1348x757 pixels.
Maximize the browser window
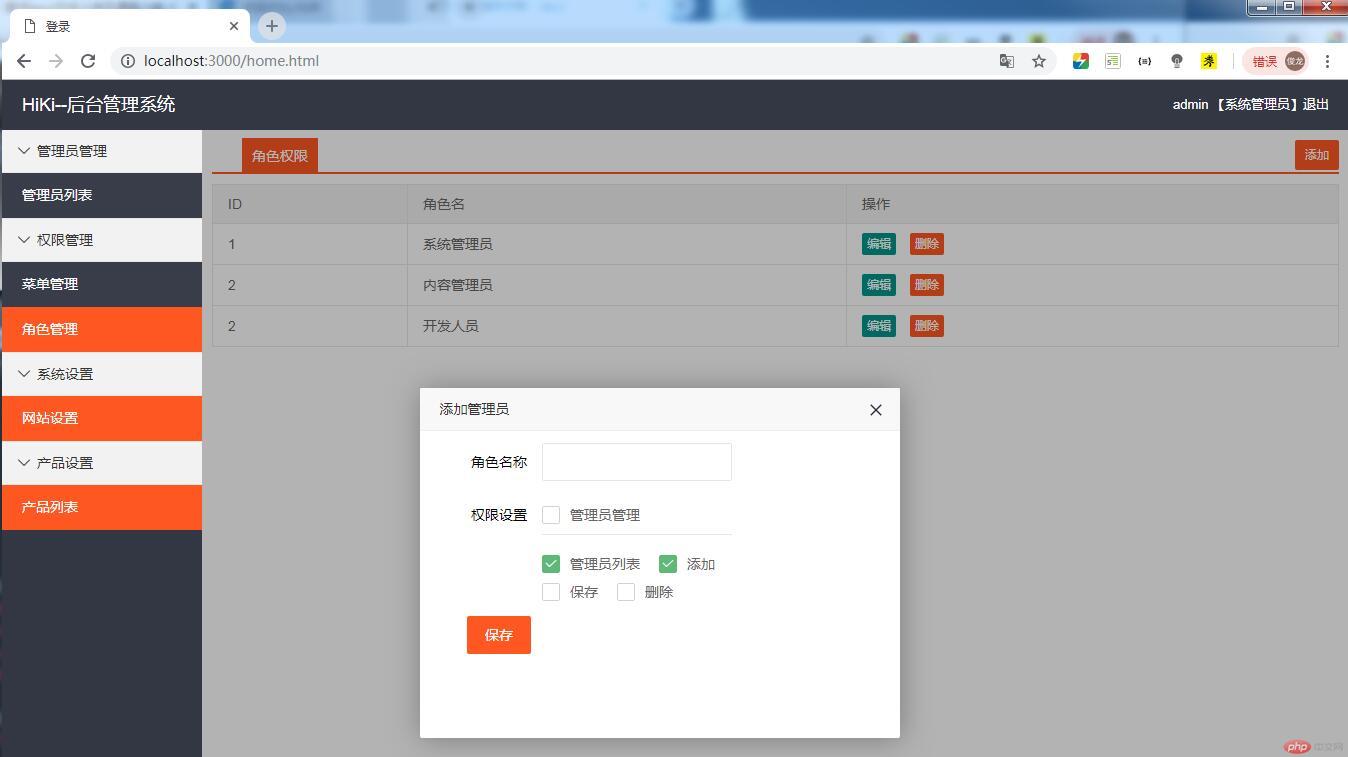tap(1290, 7)
